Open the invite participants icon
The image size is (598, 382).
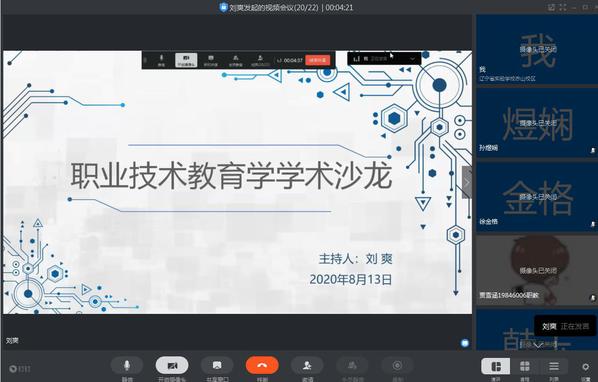pyautogui.click(x=307, y=366)
